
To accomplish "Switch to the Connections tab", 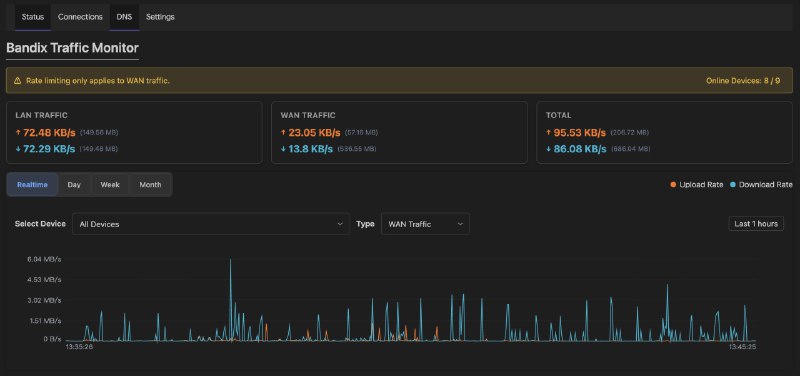I will click(80, 17).
